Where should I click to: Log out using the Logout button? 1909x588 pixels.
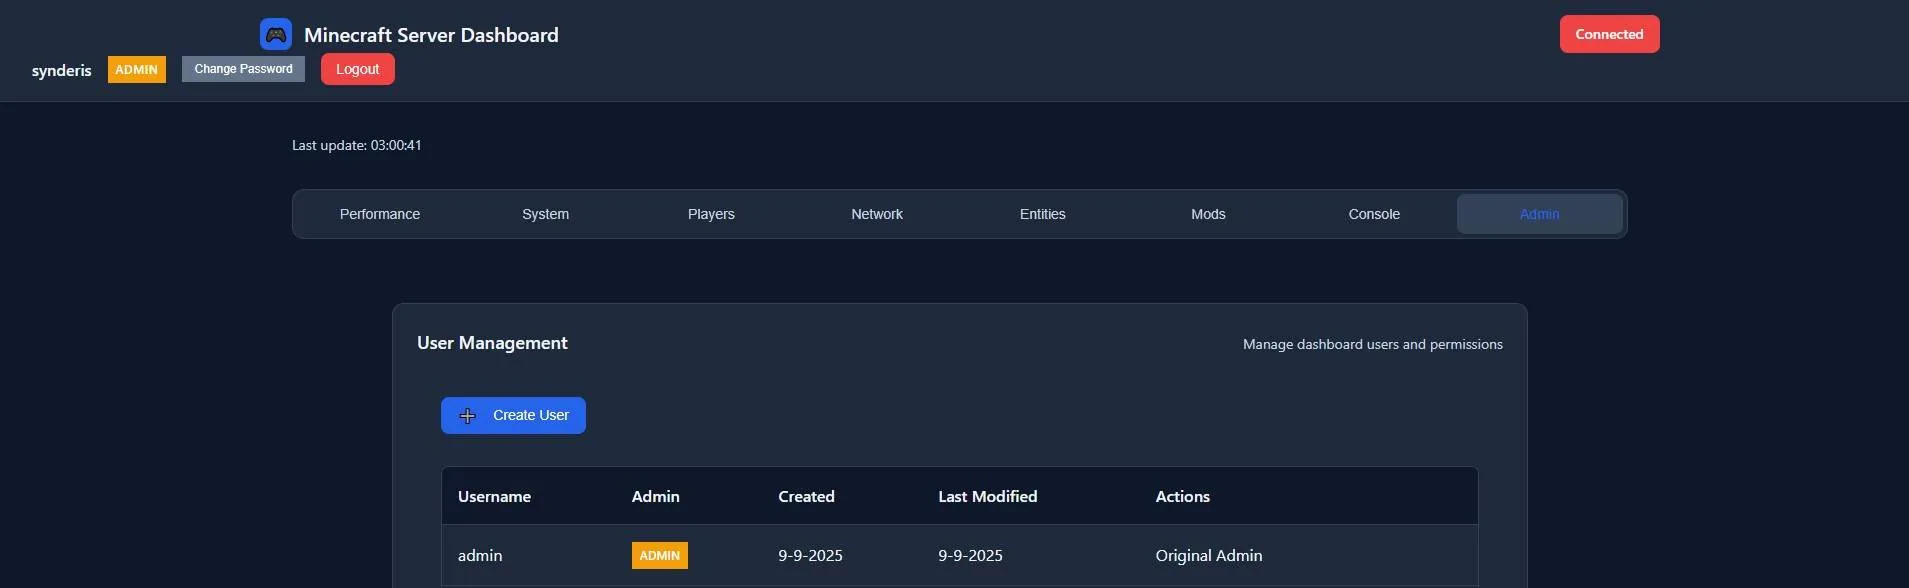[x=358, y=69]
